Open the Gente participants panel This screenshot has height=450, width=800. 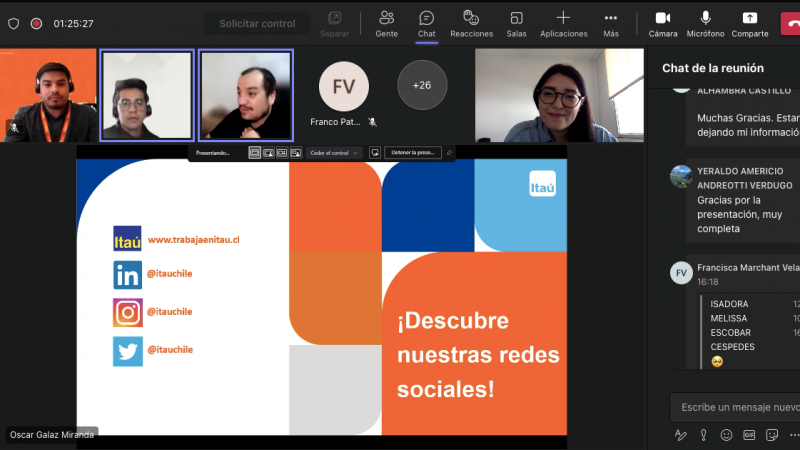pyautogui.click(x=386, y=23)
